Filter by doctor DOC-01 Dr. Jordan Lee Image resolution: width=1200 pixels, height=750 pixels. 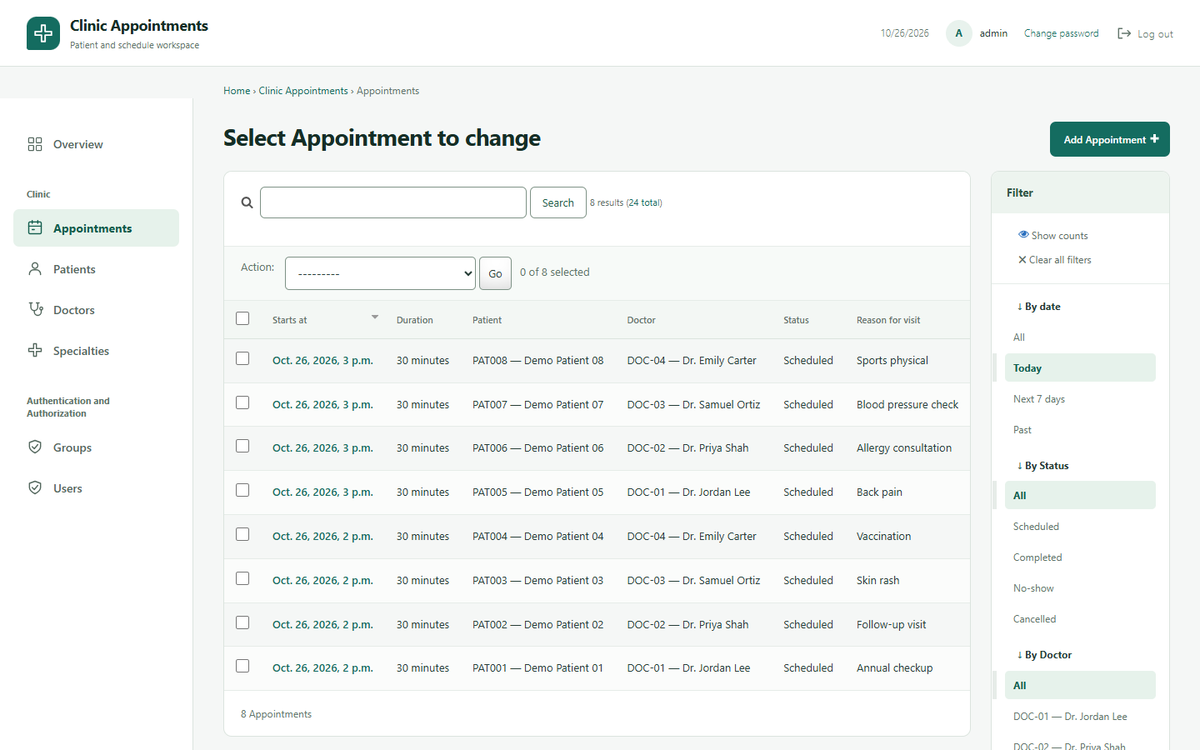pos(1080,716)
